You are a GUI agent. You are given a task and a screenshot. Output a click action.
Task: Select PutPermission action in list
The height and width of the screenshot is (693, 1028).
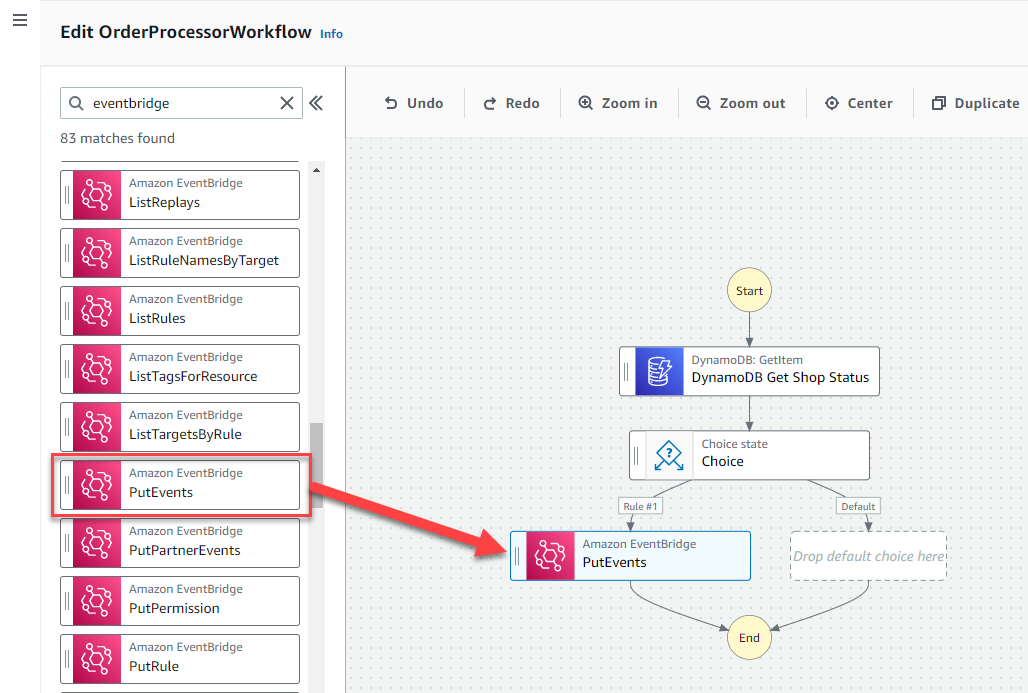pos(180,601)
